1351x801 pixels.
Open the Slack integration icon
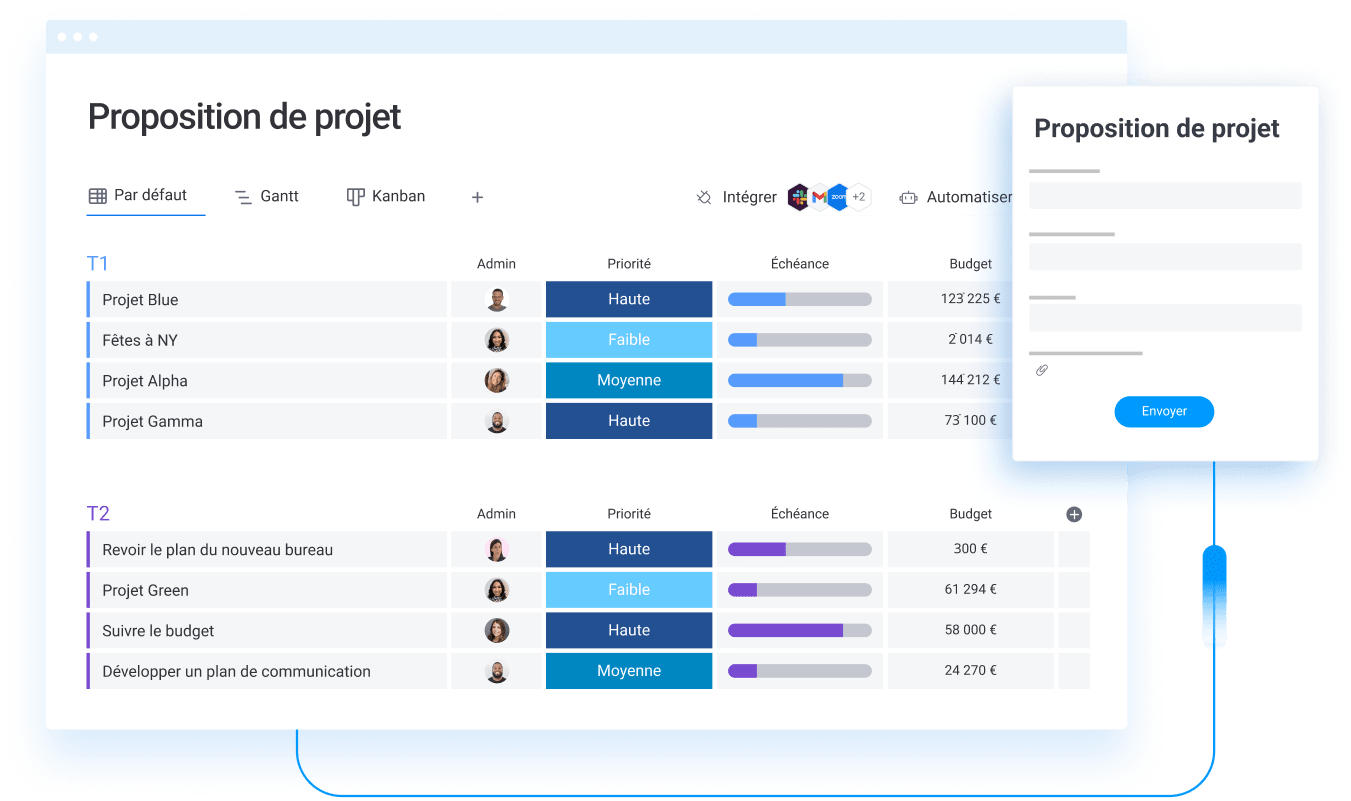pyautogui.click(x=798, y=197)
